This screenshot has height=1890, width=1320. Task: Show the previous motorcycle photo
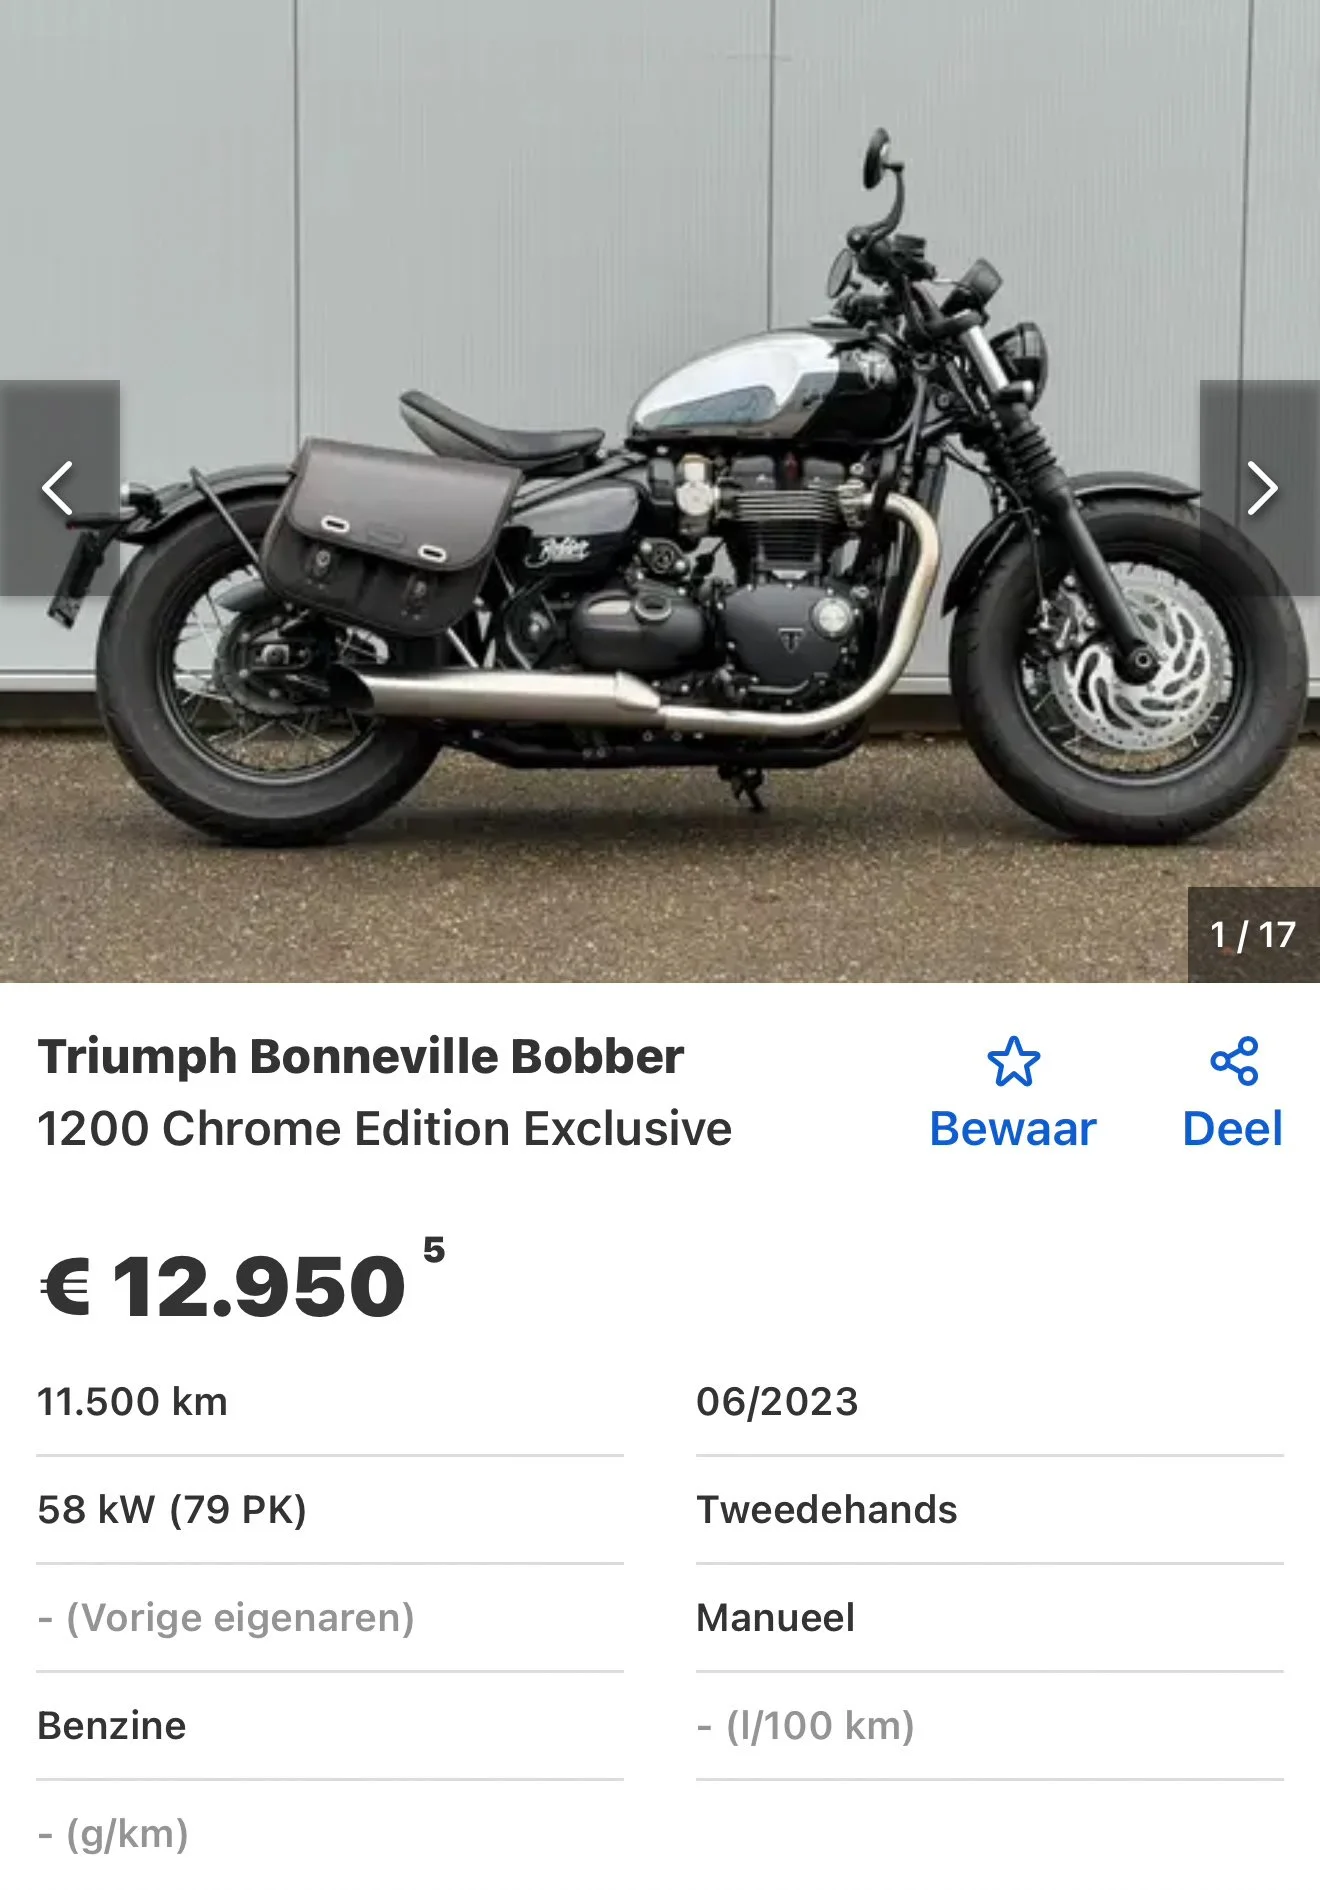(59, 488)
